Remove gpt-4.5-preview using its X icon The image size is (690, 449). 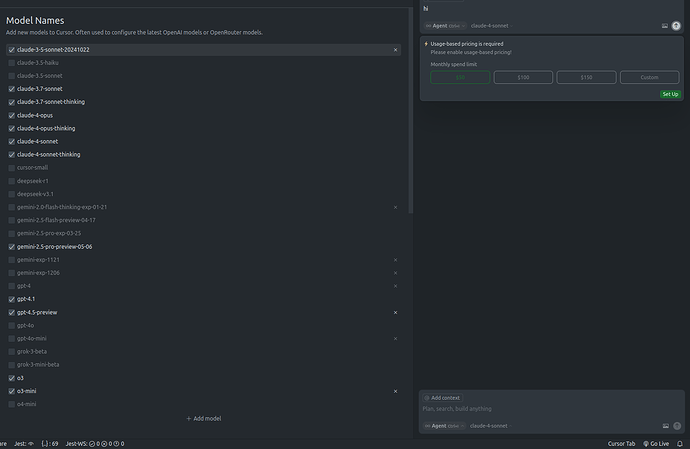395,313
